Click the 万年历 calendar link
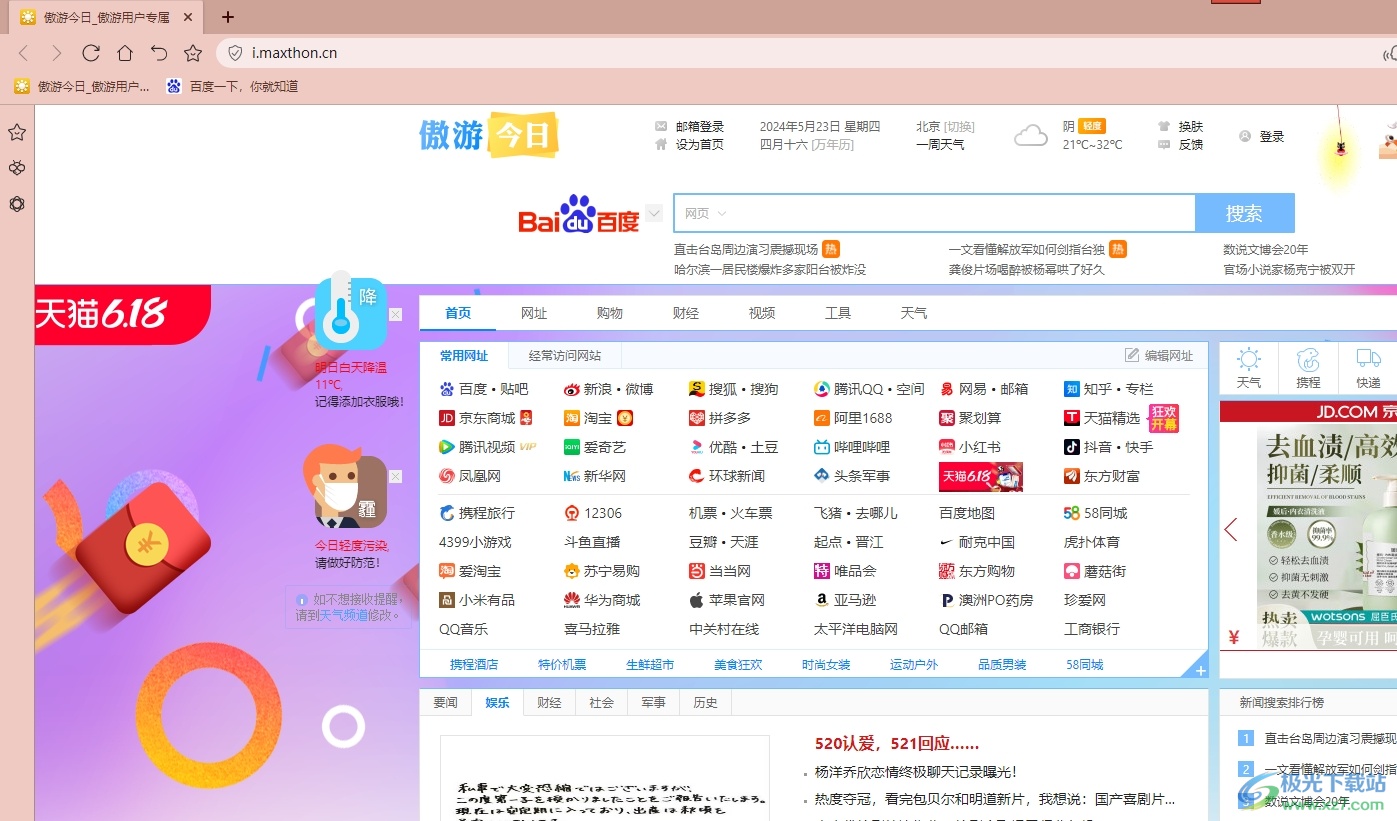The width and height of the screenshot is (1397, 821). point(832,145)
